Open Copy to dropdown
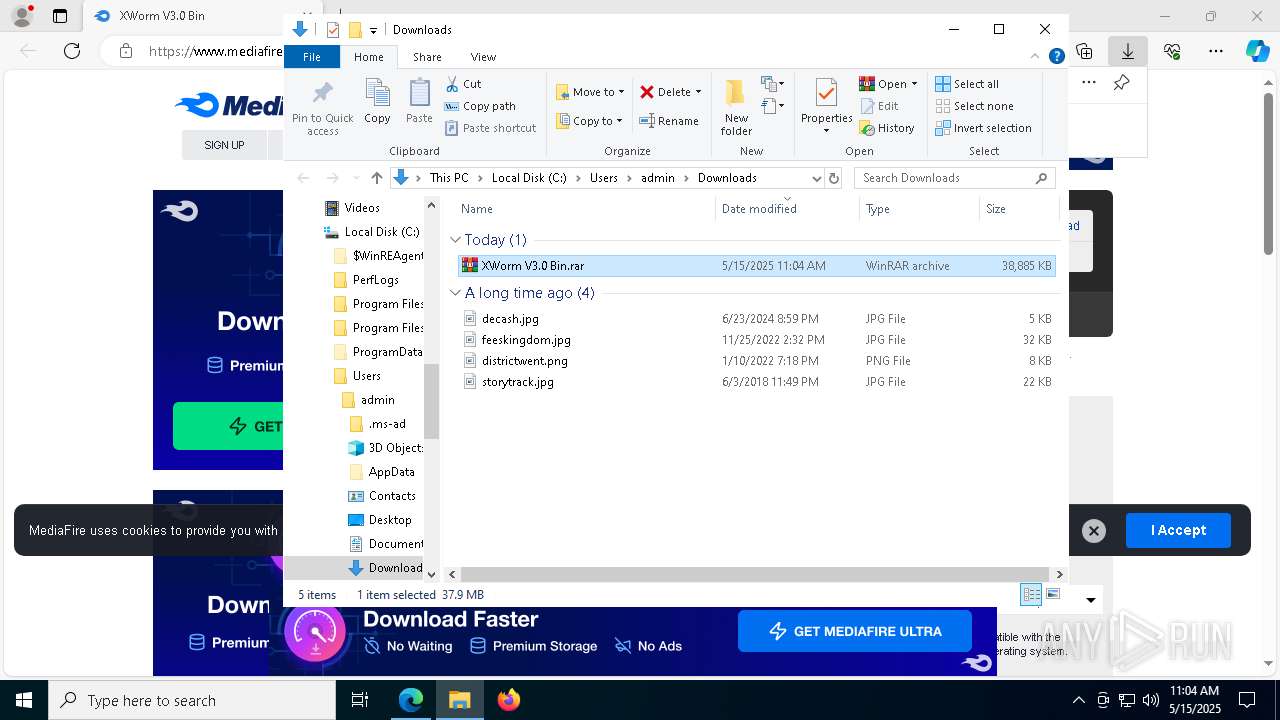This screenshot has width=1280, height=720. coord(590,121)
